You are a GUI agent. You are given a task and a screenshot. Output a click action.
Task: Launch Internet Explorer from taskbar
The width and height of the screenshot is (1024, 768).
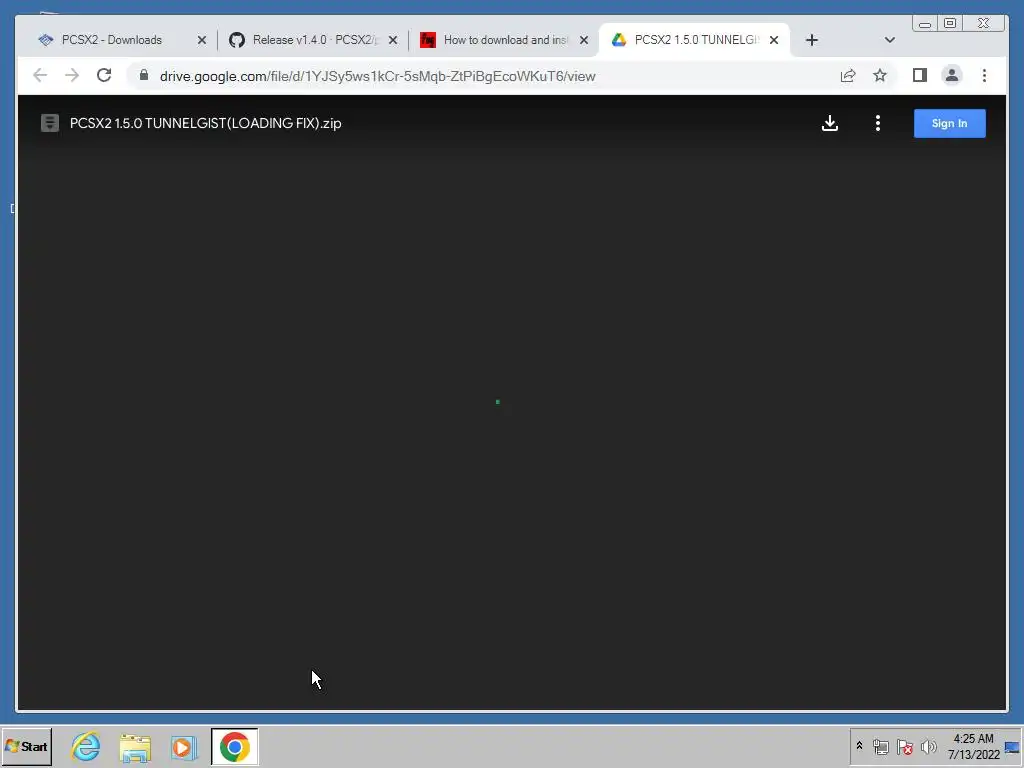coord(86,746)
